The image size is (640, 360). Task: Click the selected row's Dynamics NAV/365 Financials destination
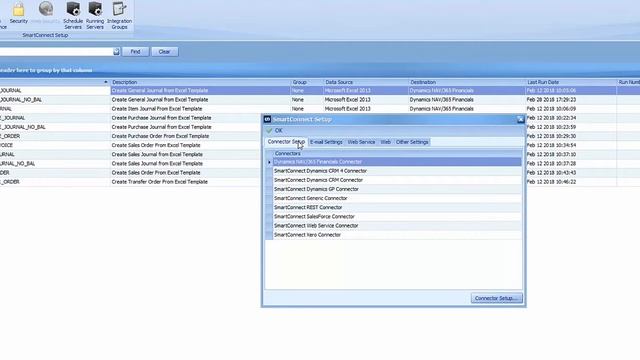point(442,91)
